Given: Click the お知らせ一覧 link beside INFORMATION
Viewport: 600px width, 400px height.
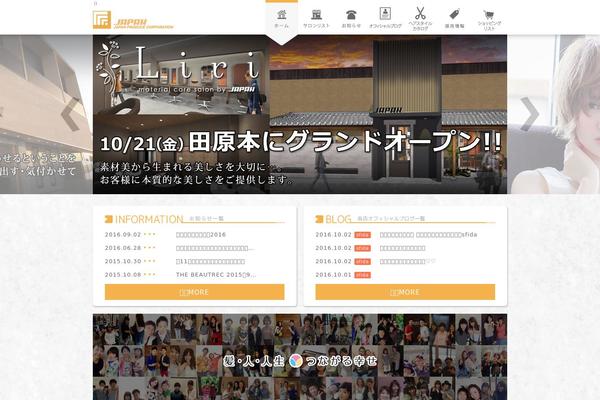Looking at the screenshot, I should click(x=206, y=219).
